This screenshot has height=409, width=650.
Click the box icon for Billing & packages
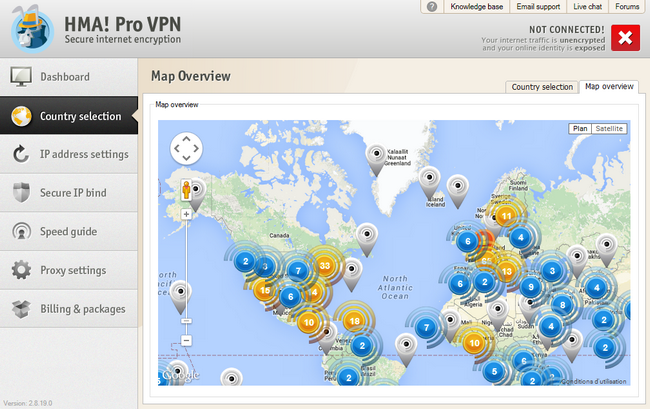coord(21,309)
